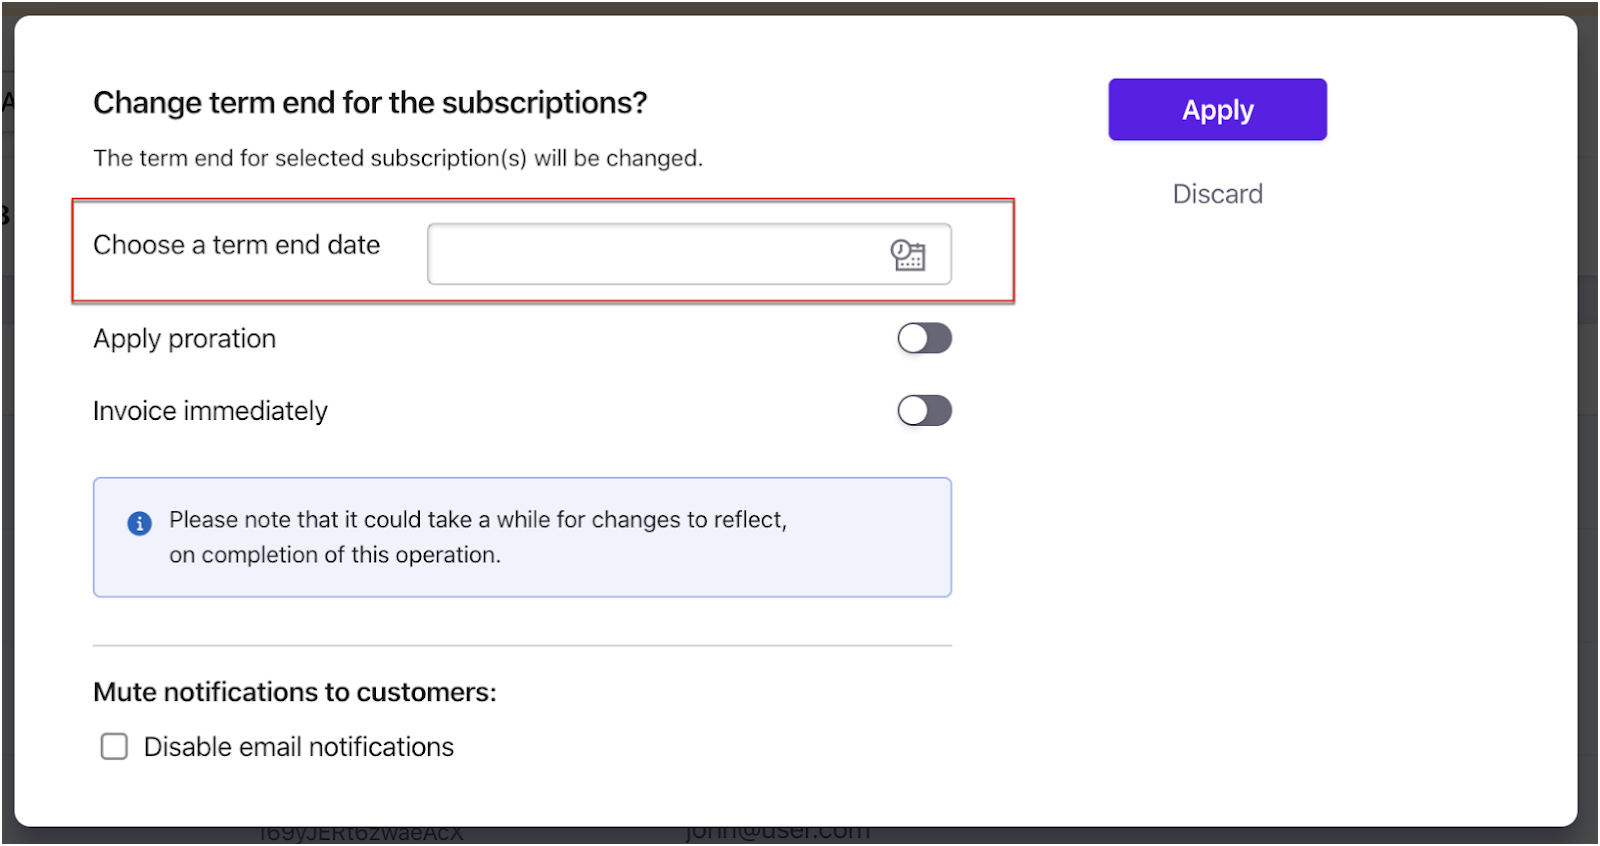Click the 'Apply proration' label text
The image size is (1600, 846).
(184, 339)
